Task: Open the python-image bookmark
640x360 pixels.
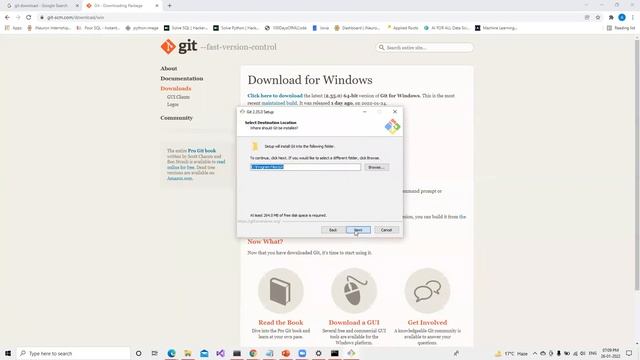Action: tap(142, 28)
